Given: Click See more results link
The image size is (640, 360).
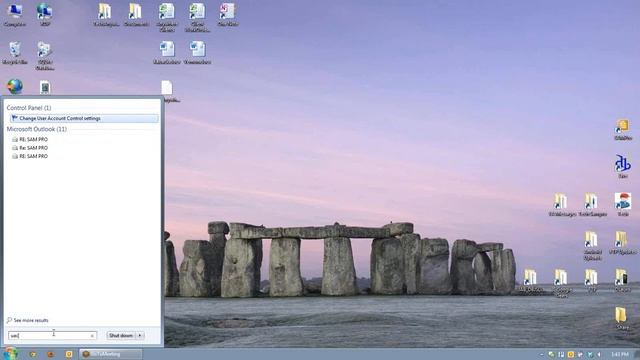Looking at the screenshot, I should click(31, 320).
